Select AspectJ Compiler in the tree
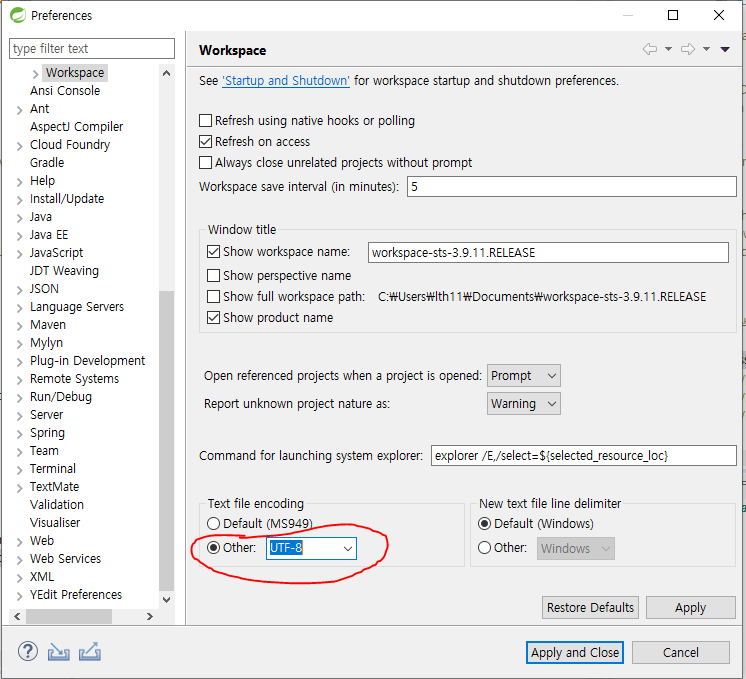The image size is (746, 679). pos(77,127)
